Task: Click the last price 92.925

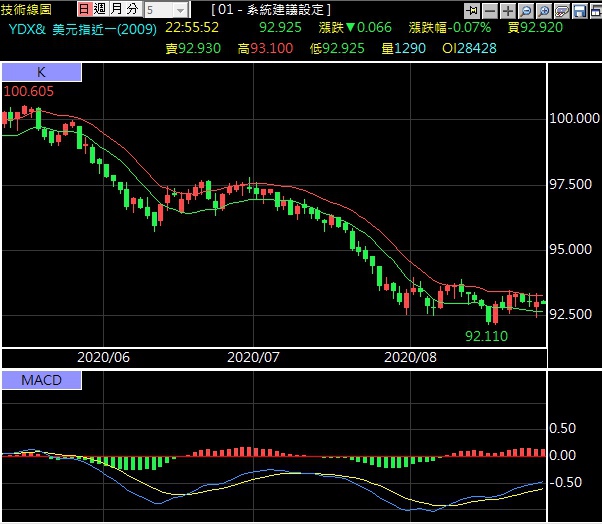Action: pos(280,27)
